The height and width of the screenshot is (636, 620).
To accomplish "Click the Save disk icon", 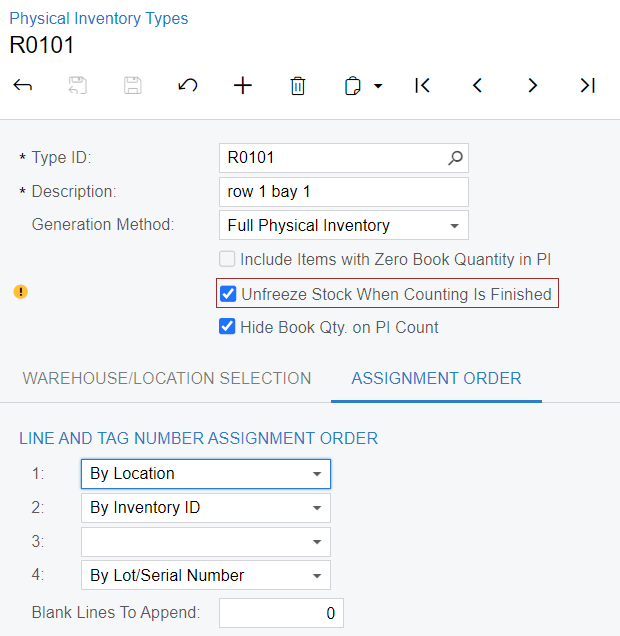I will tap(133, 86).
